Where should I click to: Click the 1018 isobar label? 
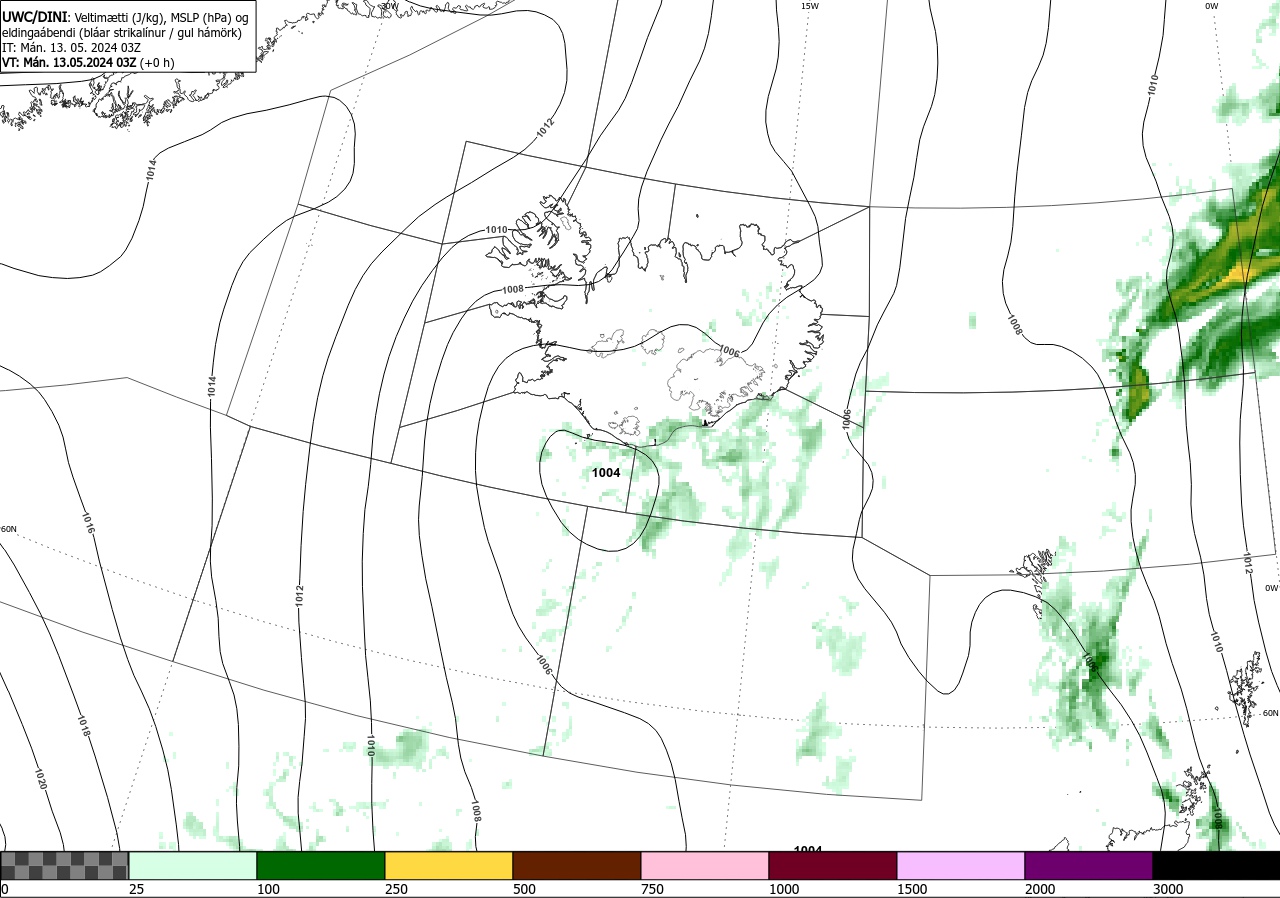(x=84, y=727)
